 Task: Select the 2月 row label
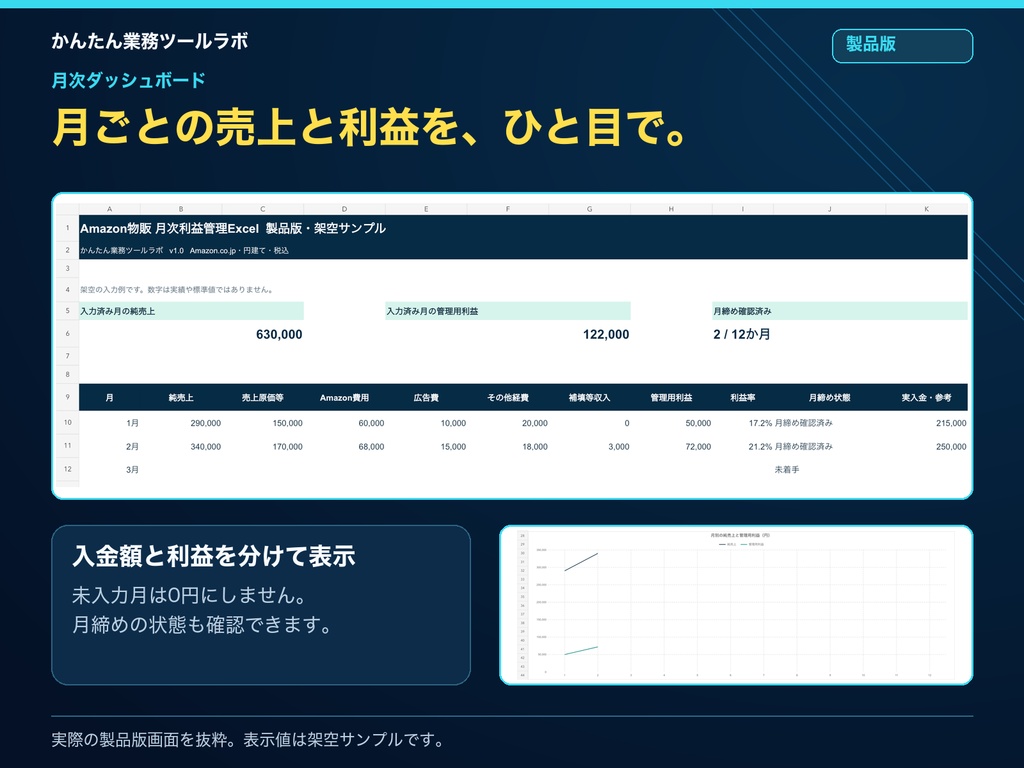[x=132, y=447]
